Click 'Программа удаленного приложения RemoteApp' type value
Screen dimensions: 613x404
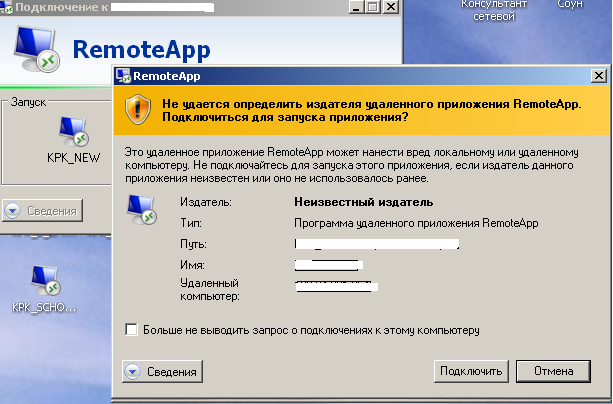tap(416, 223)
